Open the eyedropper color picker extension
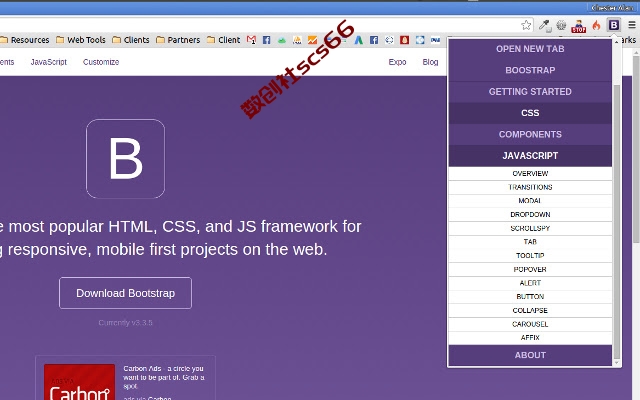640x400 pixels. coord(544,25)
